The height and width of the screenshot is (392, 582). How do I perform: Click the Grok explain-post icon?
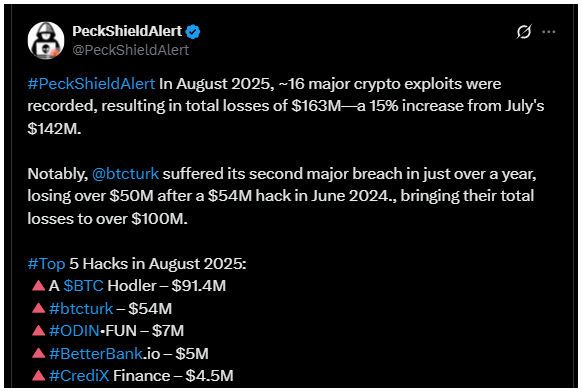(x=524, y=32)
